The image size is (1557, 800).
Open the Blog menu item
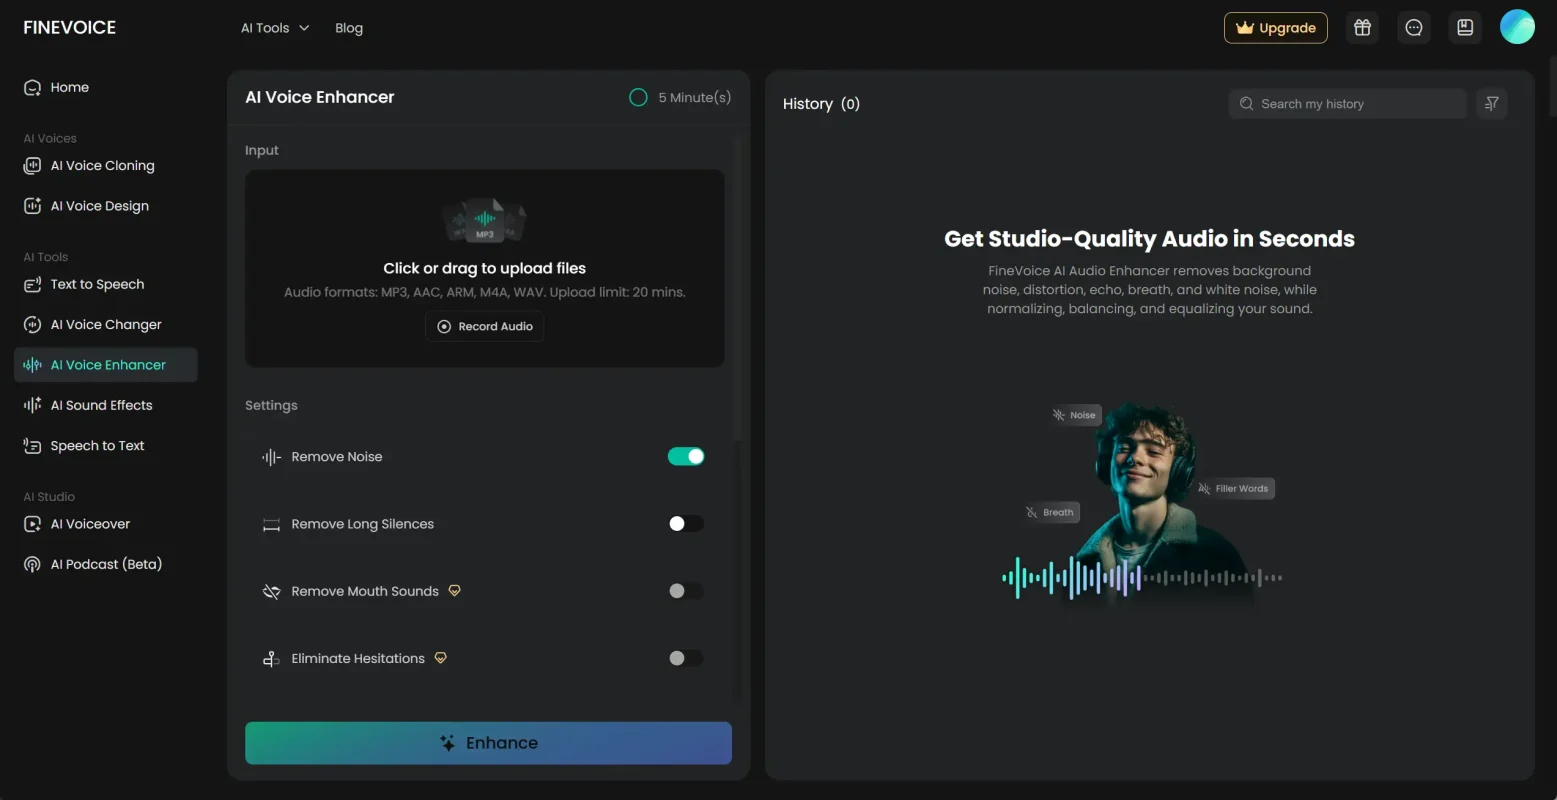349,28
